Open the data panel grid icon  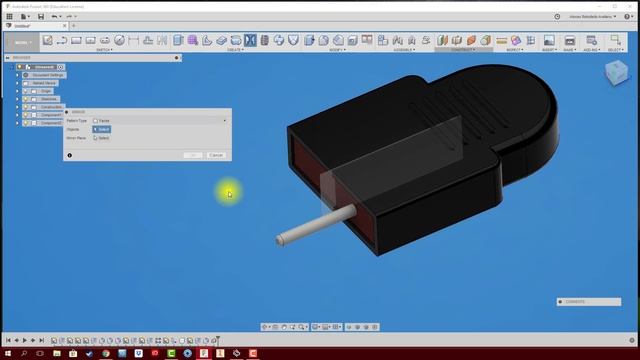[x=9, y=17]
